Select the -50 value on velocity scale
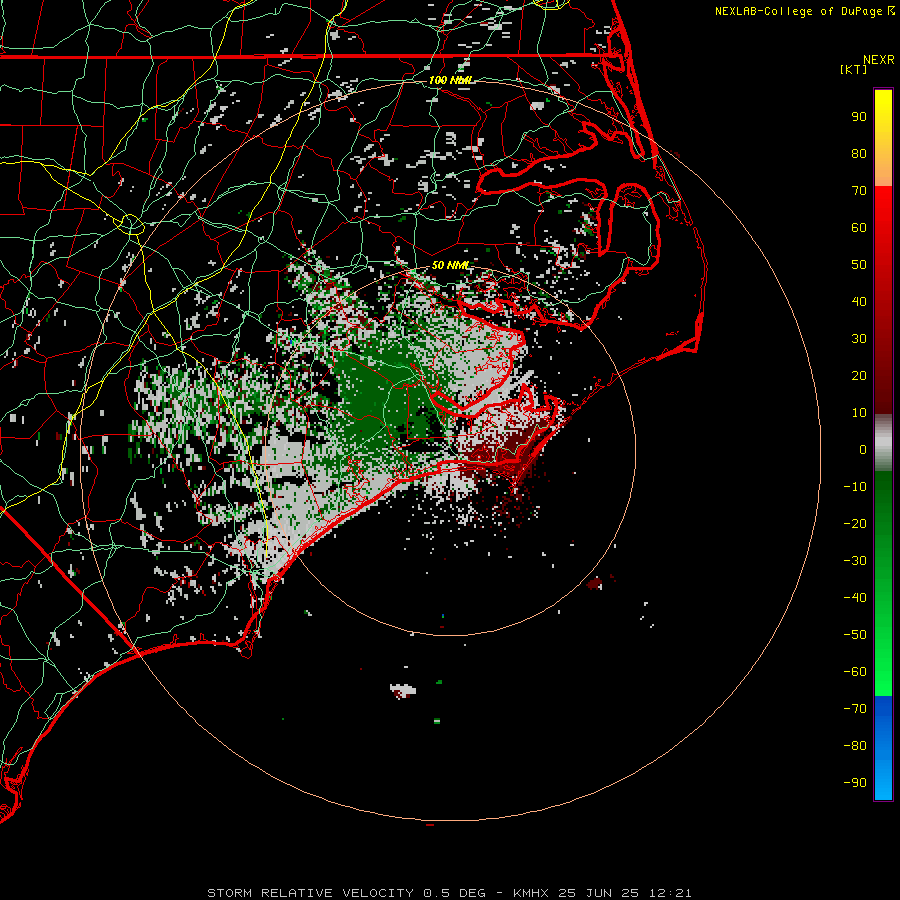This screenshot has height=900, width=900. click(x=855, y=635)
